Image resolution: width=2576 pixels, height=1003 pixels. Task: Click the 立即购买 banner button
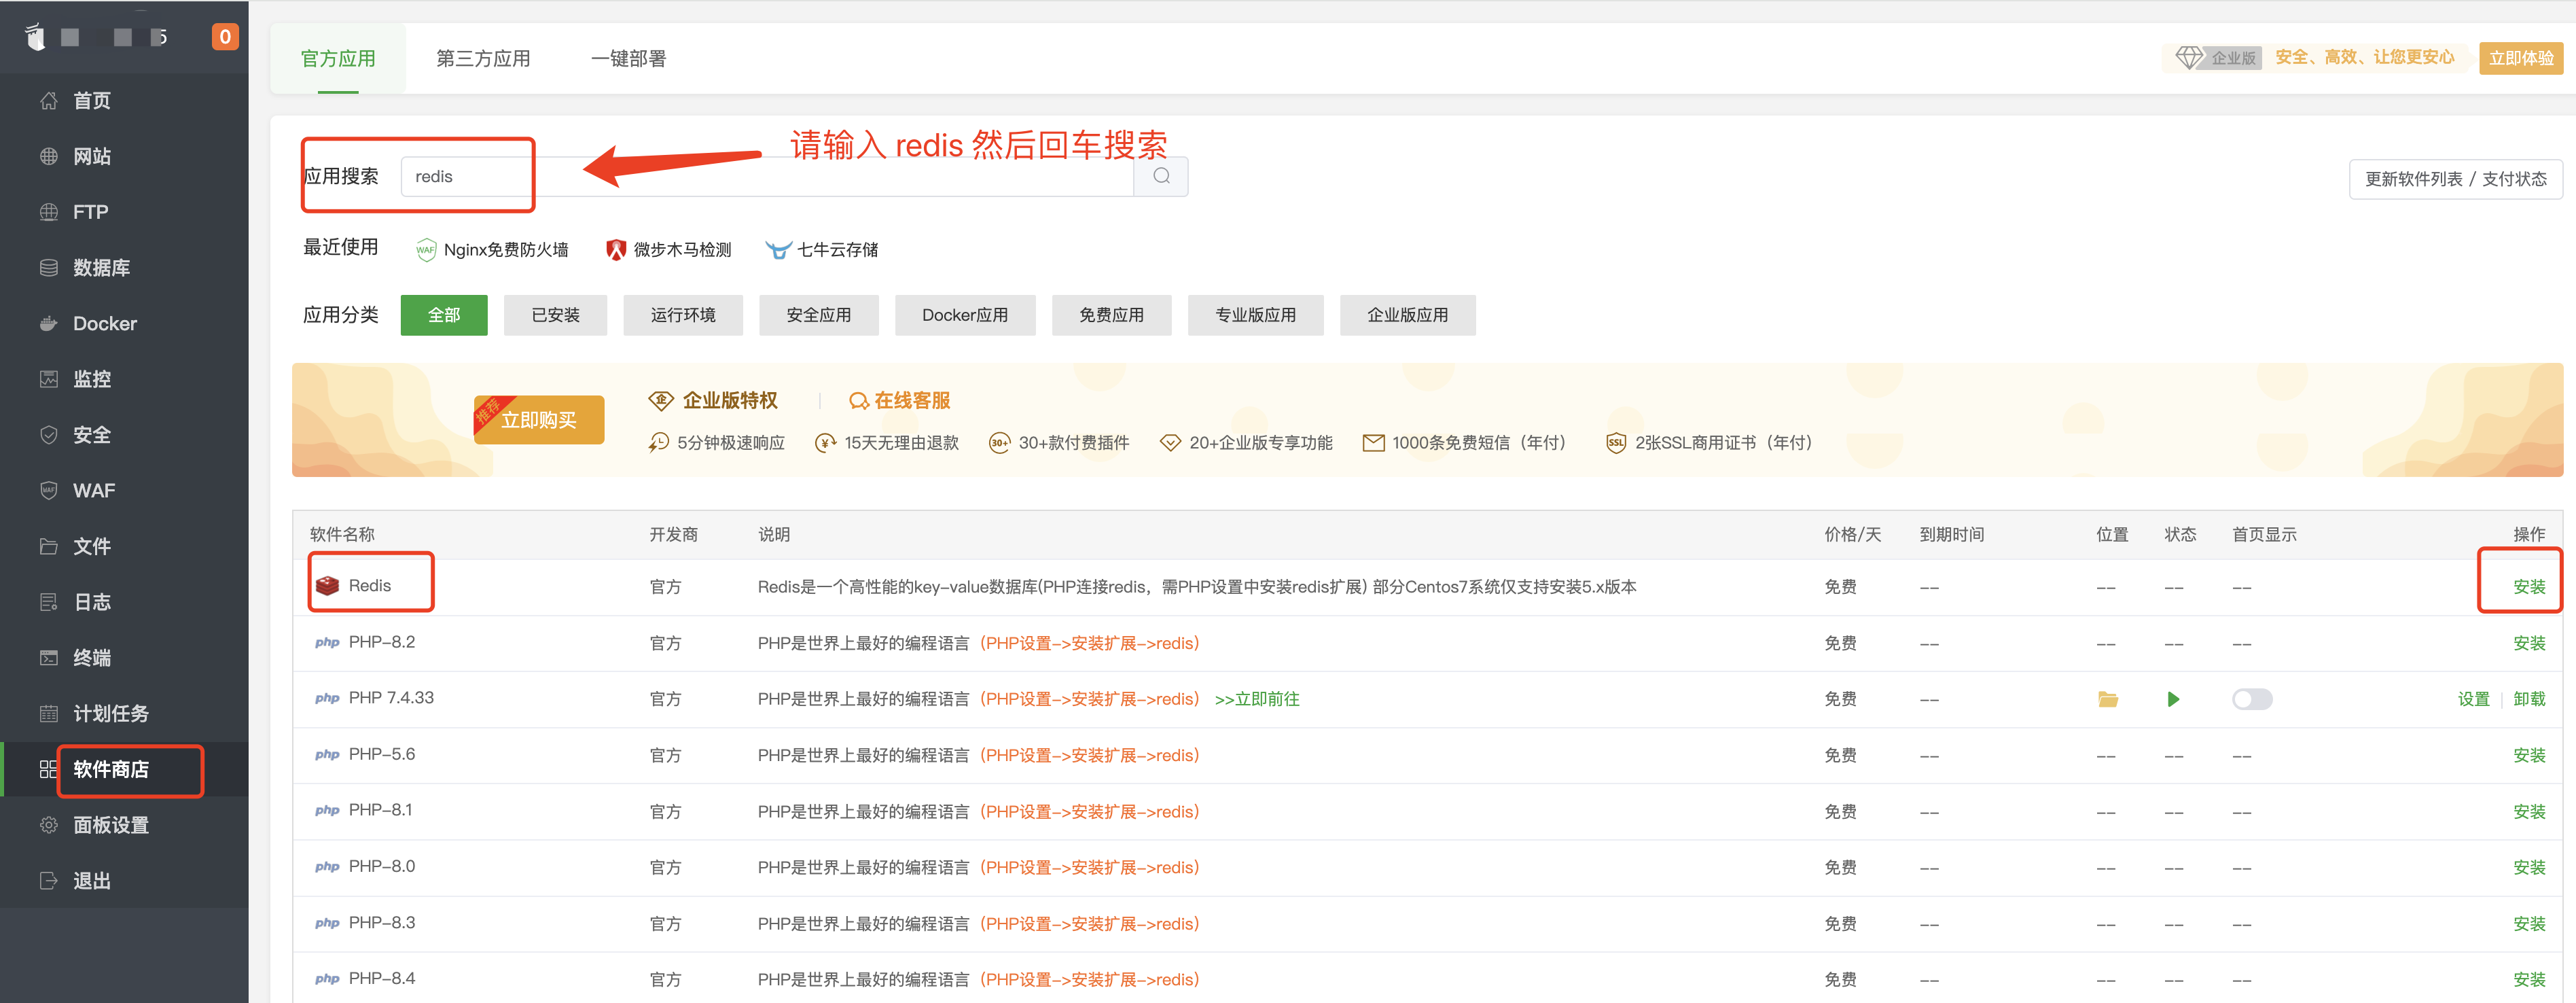click(539, 420)
